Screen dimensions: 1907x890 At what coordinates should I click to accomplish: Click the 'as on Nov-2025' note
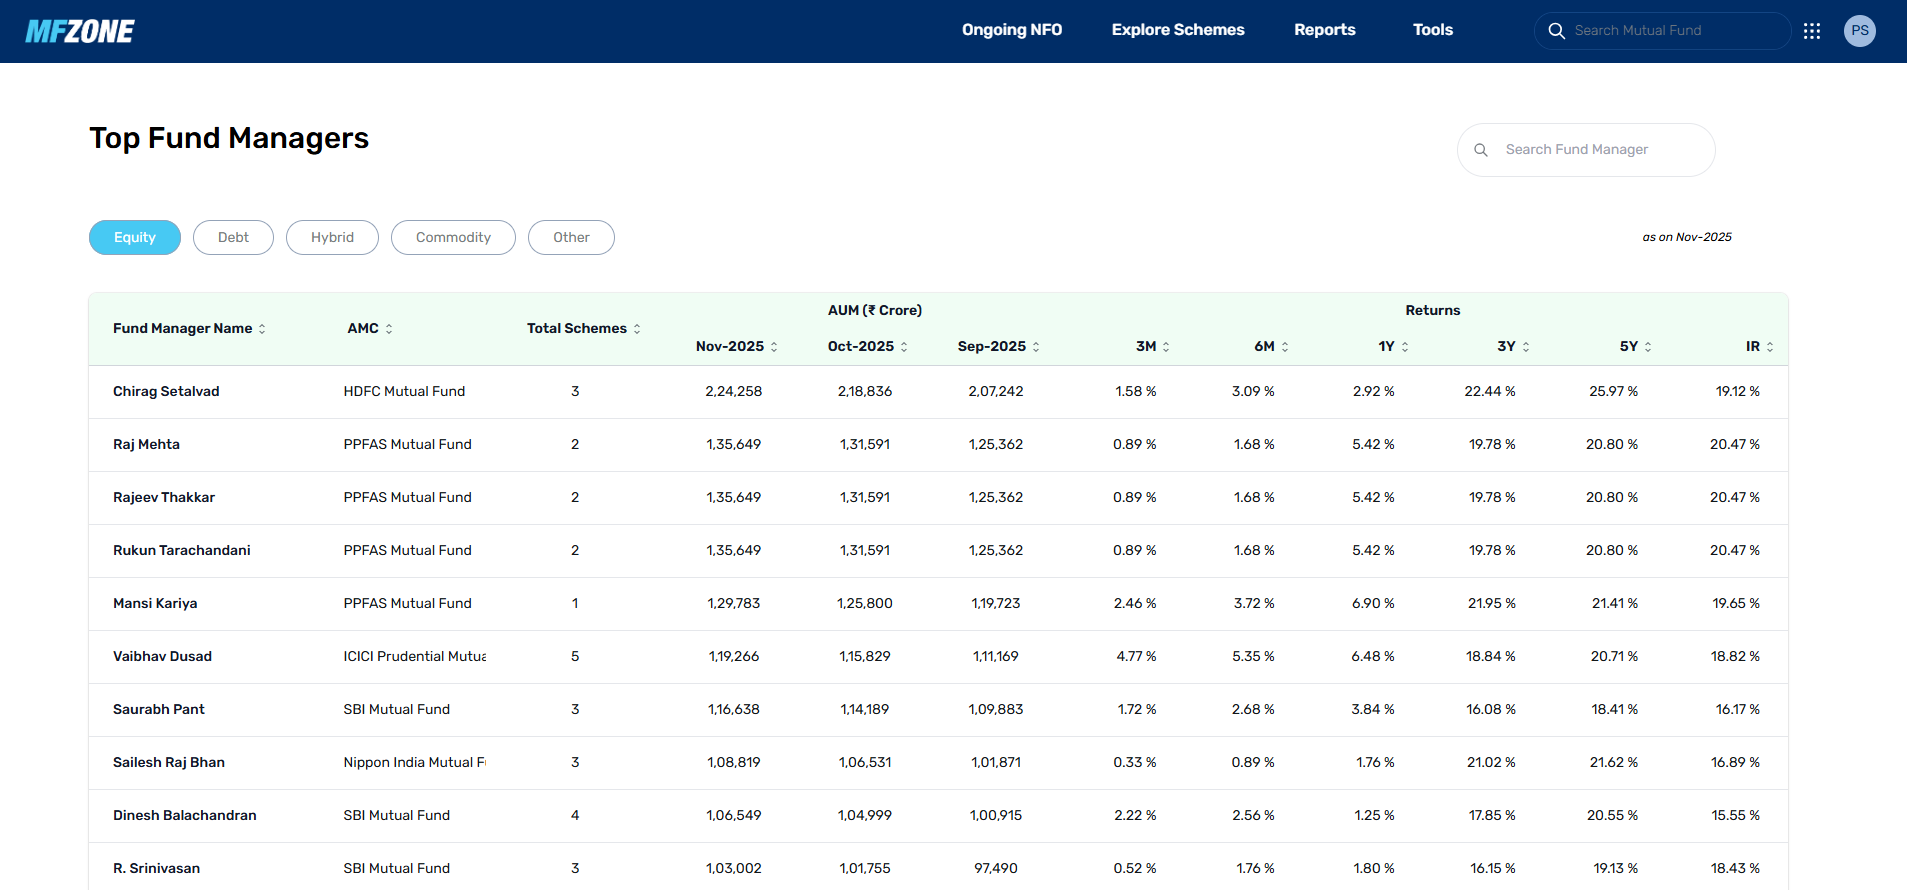tap(1687, 238)
